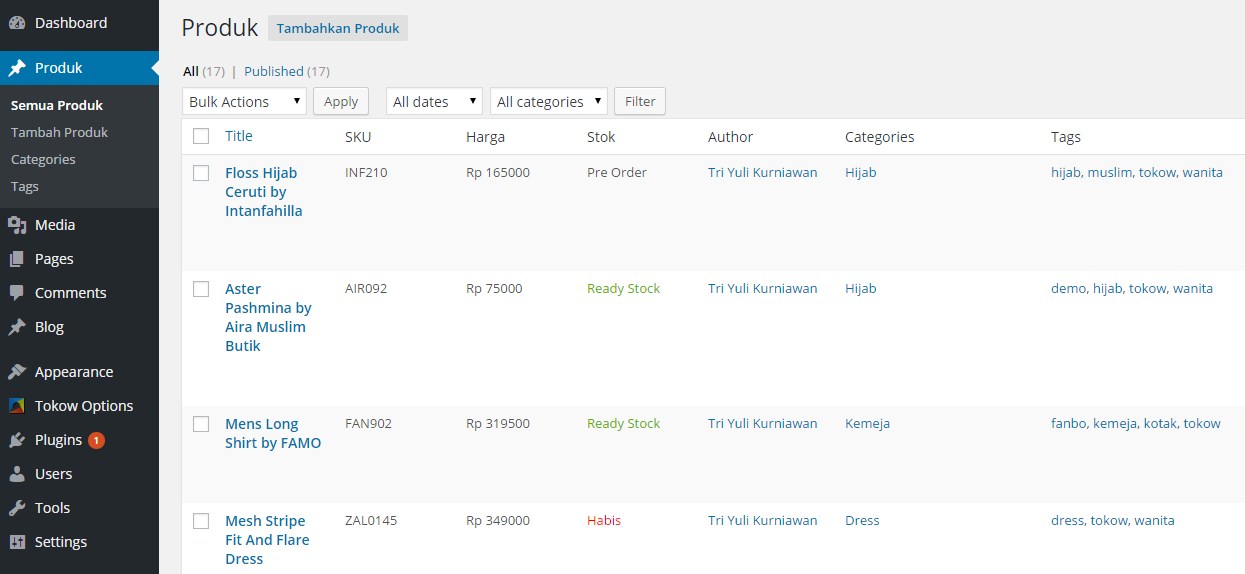Check the Floss Hijab Ceruti product checkbox

(x=201, y=173)
